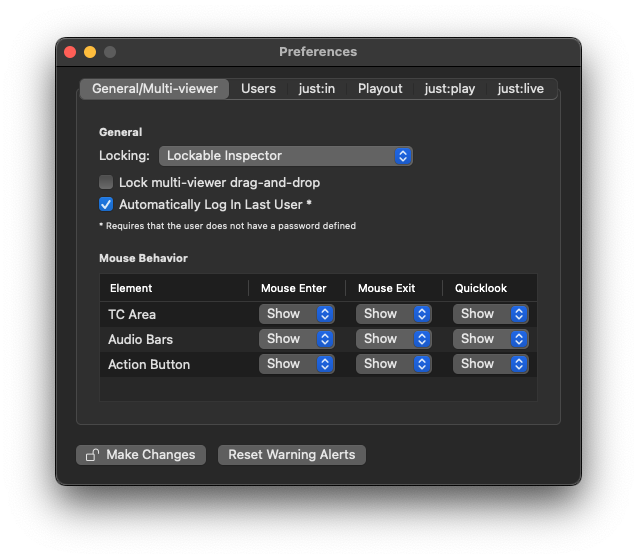Open the Users tab
637x559 pixels.
(258, 89)
